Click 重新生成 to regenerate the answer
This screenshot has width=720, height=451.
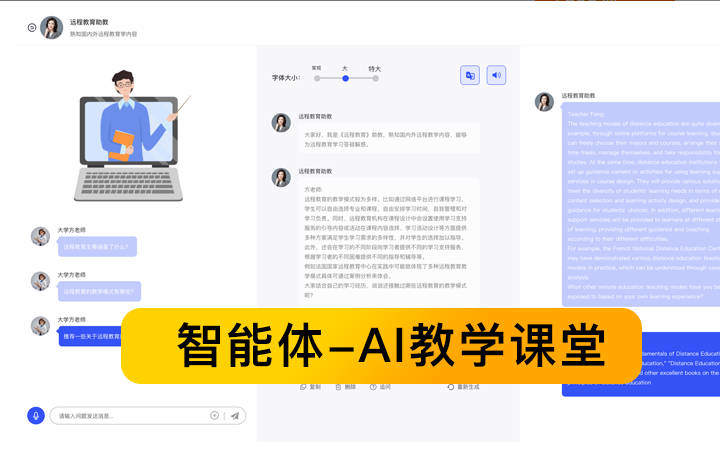(464, 386)
